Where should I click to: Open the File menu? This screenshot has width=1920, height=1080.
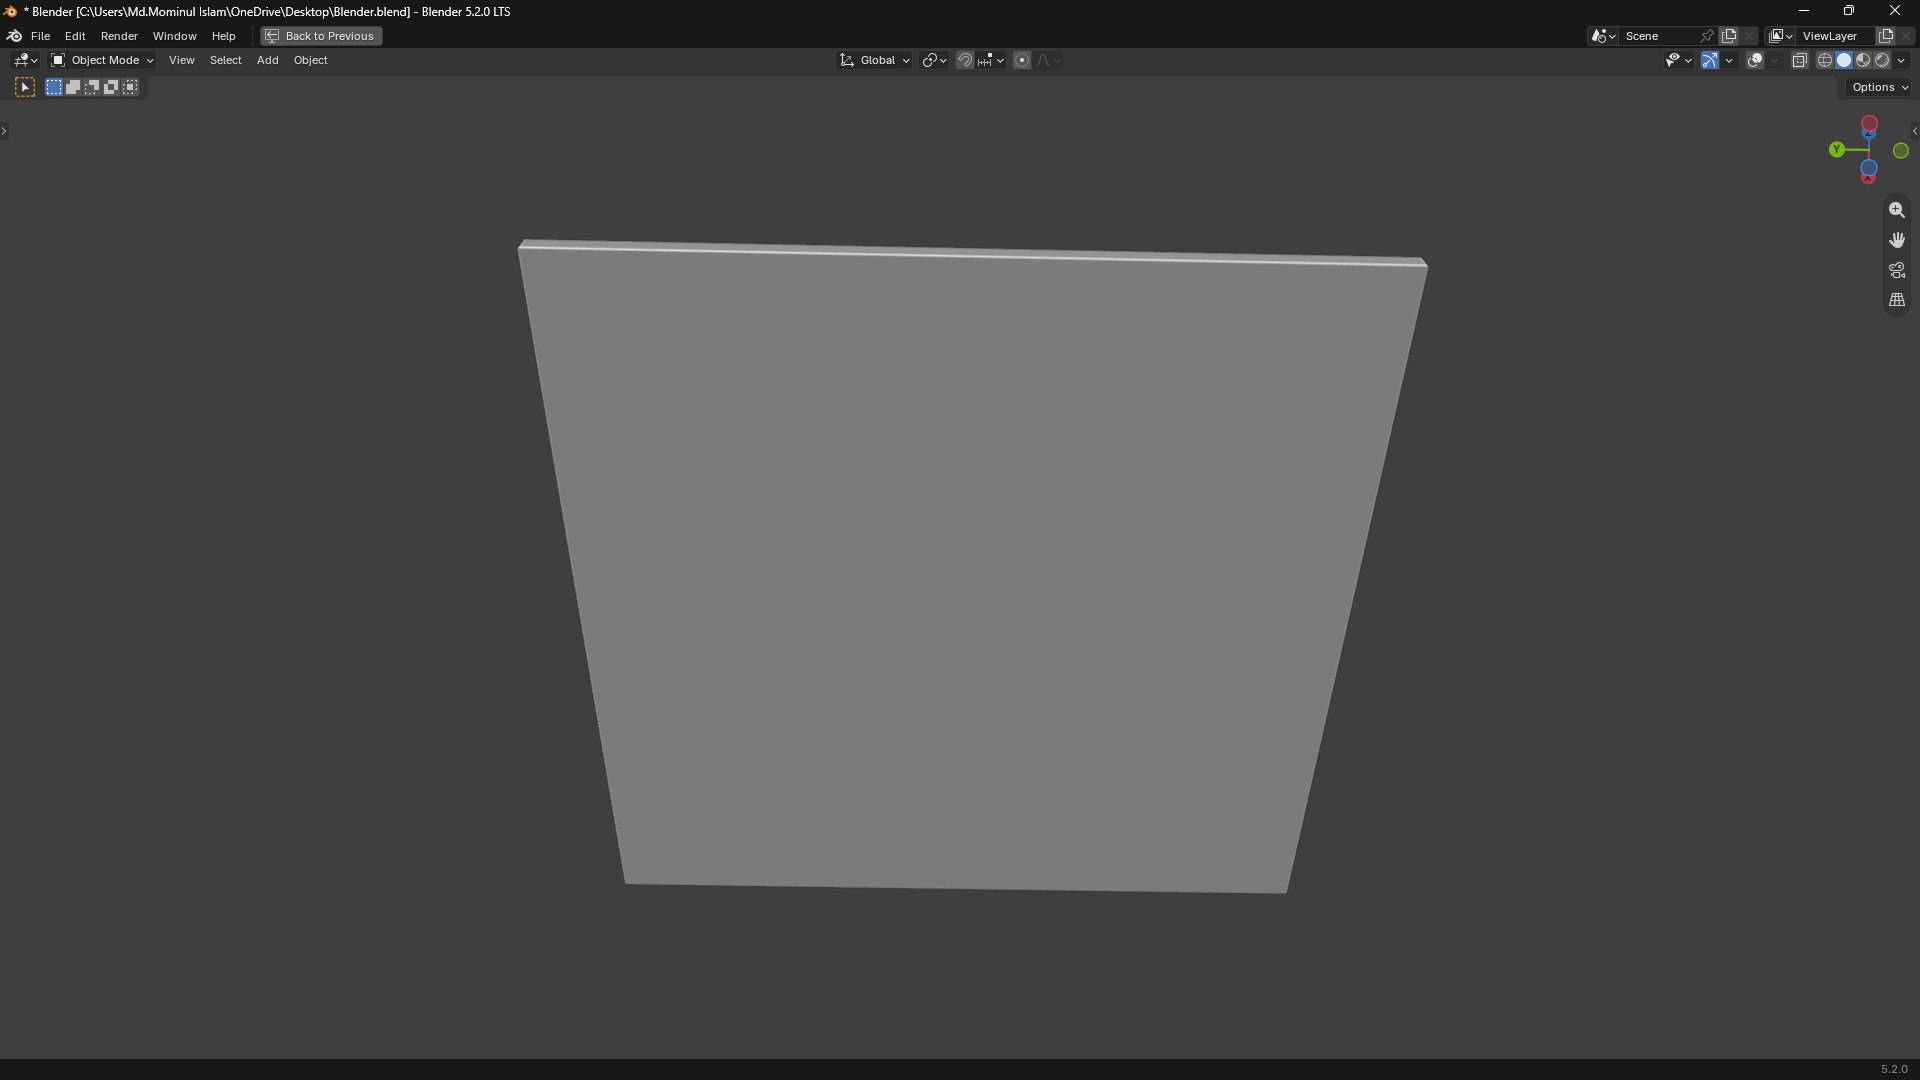tap(40, 36)
